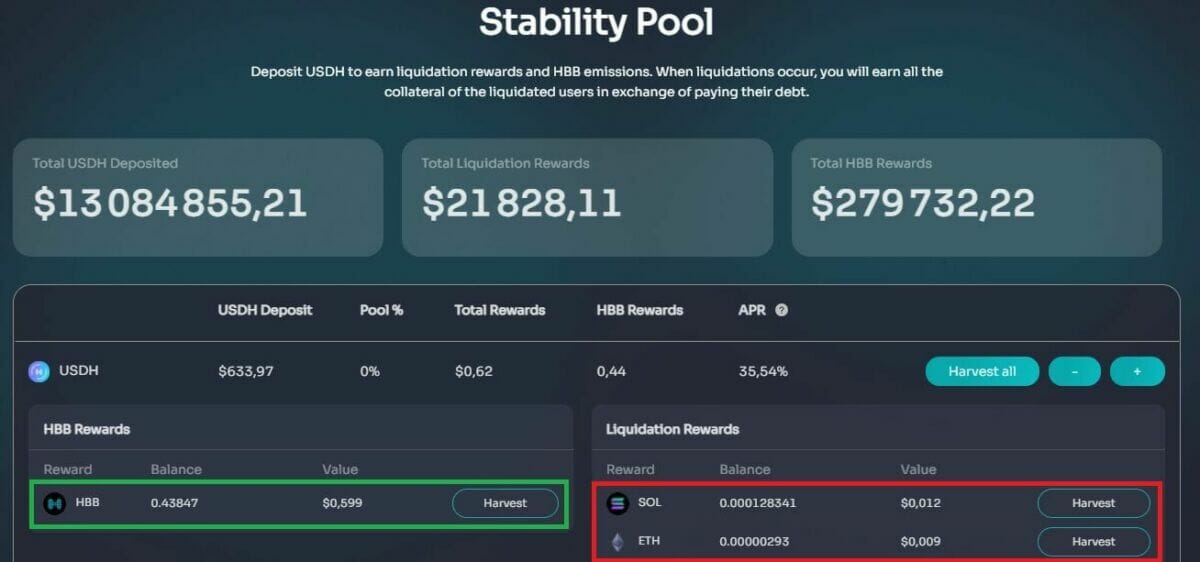Image resolution: width=1200 pixels, height=562 pixels.
Task: Click the HBB token icon
Action: pyautogui.click(x=54, y=503)
